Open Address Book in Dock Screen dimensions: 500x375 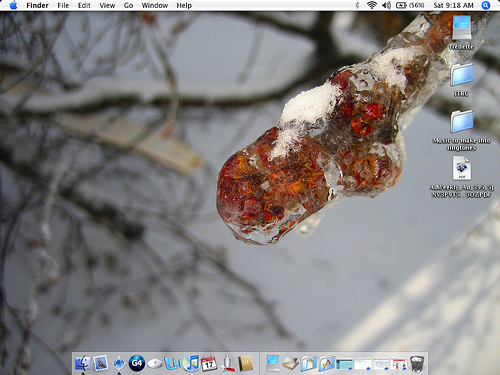[246, 363]
